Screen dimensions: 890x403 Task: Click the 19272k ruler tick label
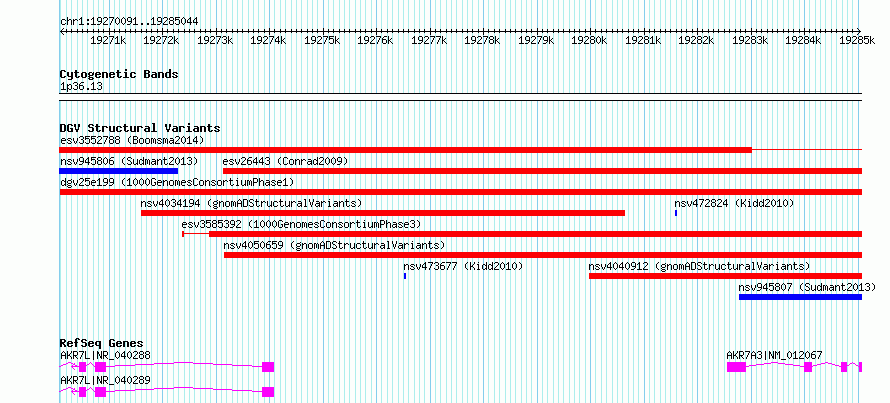[162, 40]
